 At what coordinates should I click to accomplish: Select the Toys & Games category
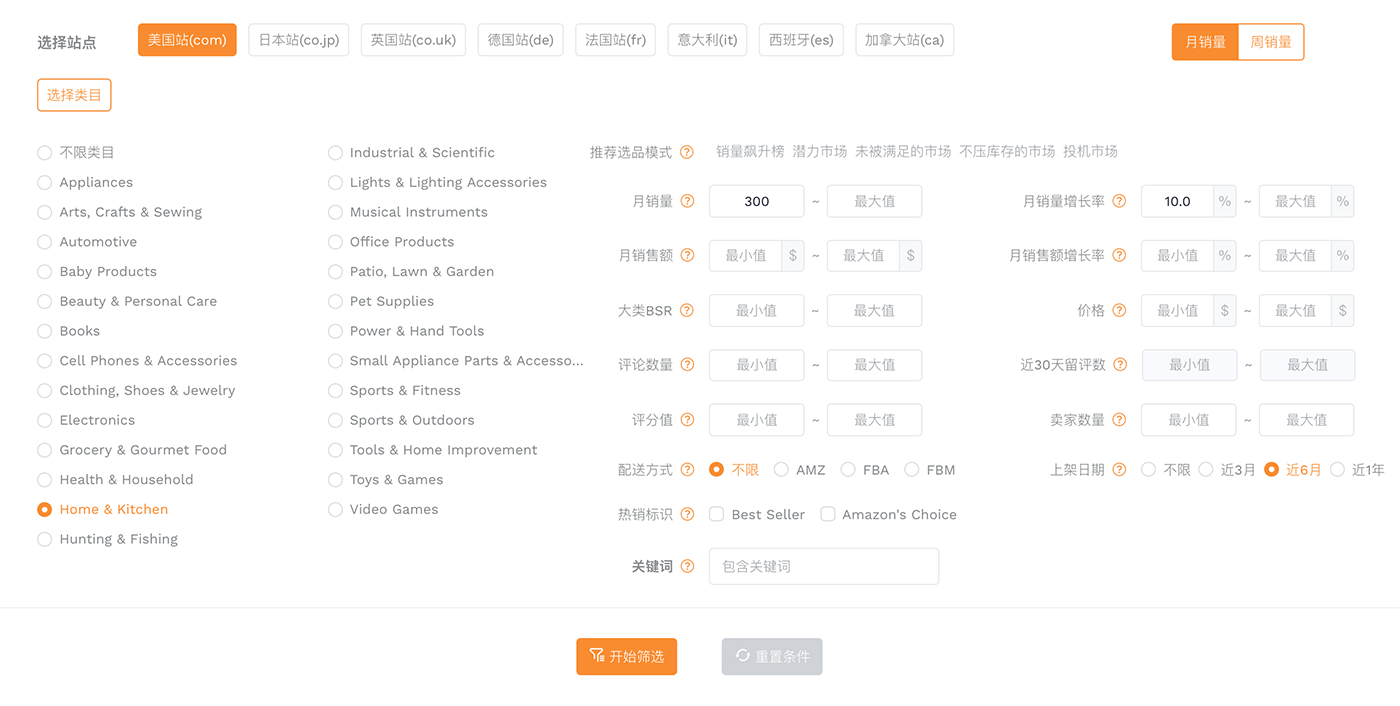point(335,479)
